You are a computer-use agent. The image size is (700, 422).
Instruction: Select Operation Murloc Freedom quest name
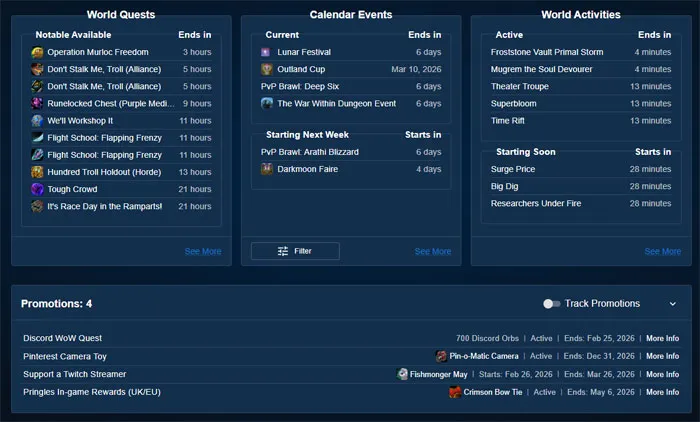(x=98, y=52)
